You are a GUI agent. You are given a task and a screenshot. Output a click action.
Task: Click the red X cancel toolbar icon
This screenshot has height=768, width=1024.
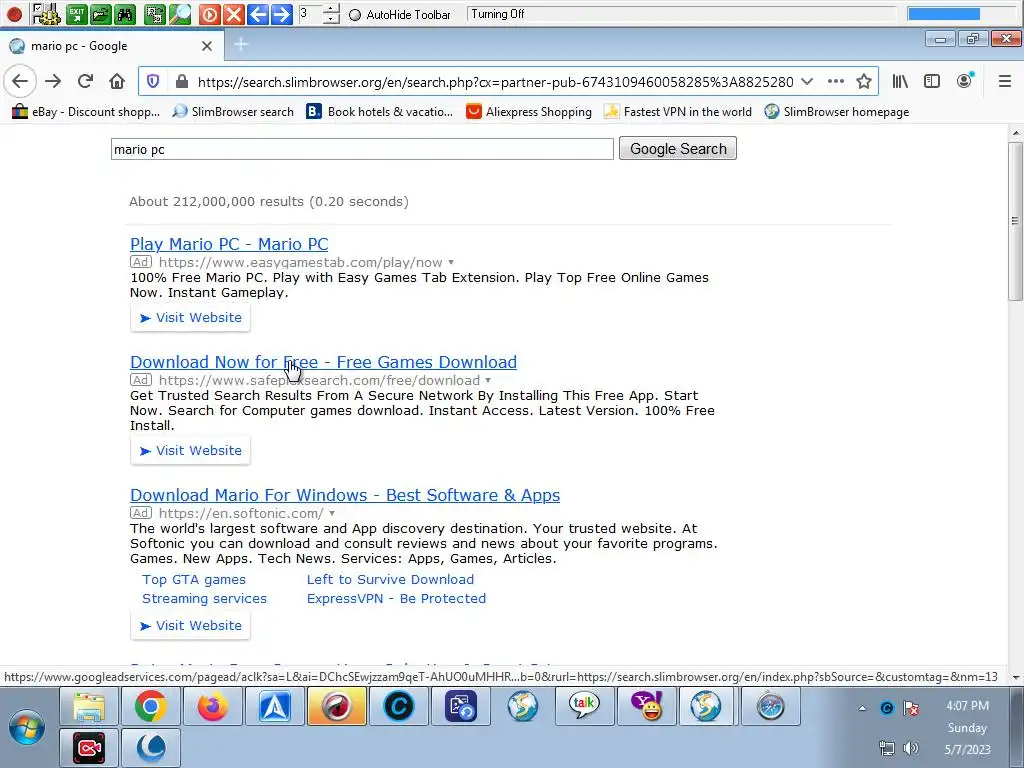234,14
